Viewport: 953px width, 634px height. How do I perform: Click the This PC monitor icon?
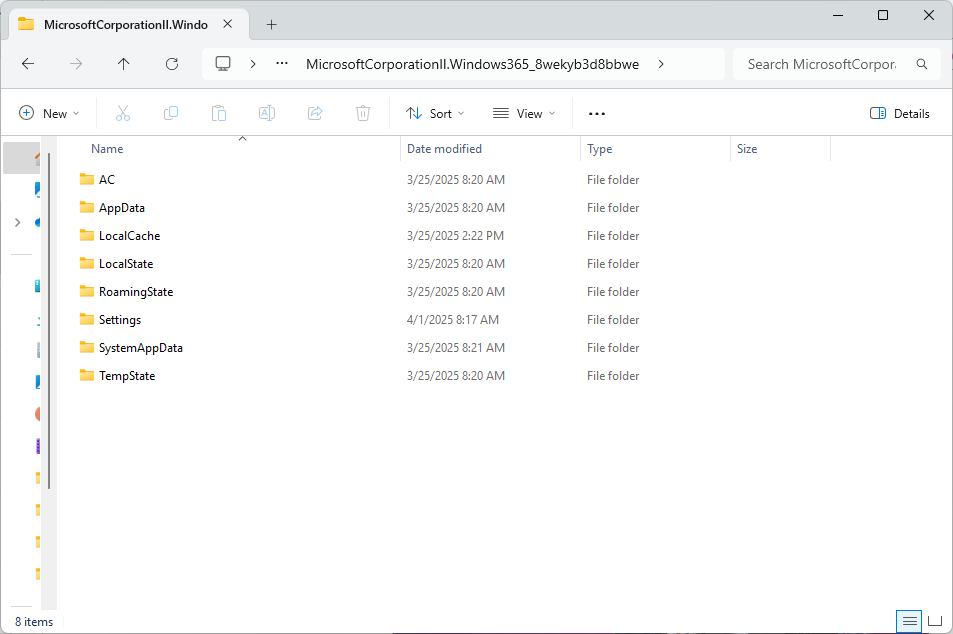point(223,64)
